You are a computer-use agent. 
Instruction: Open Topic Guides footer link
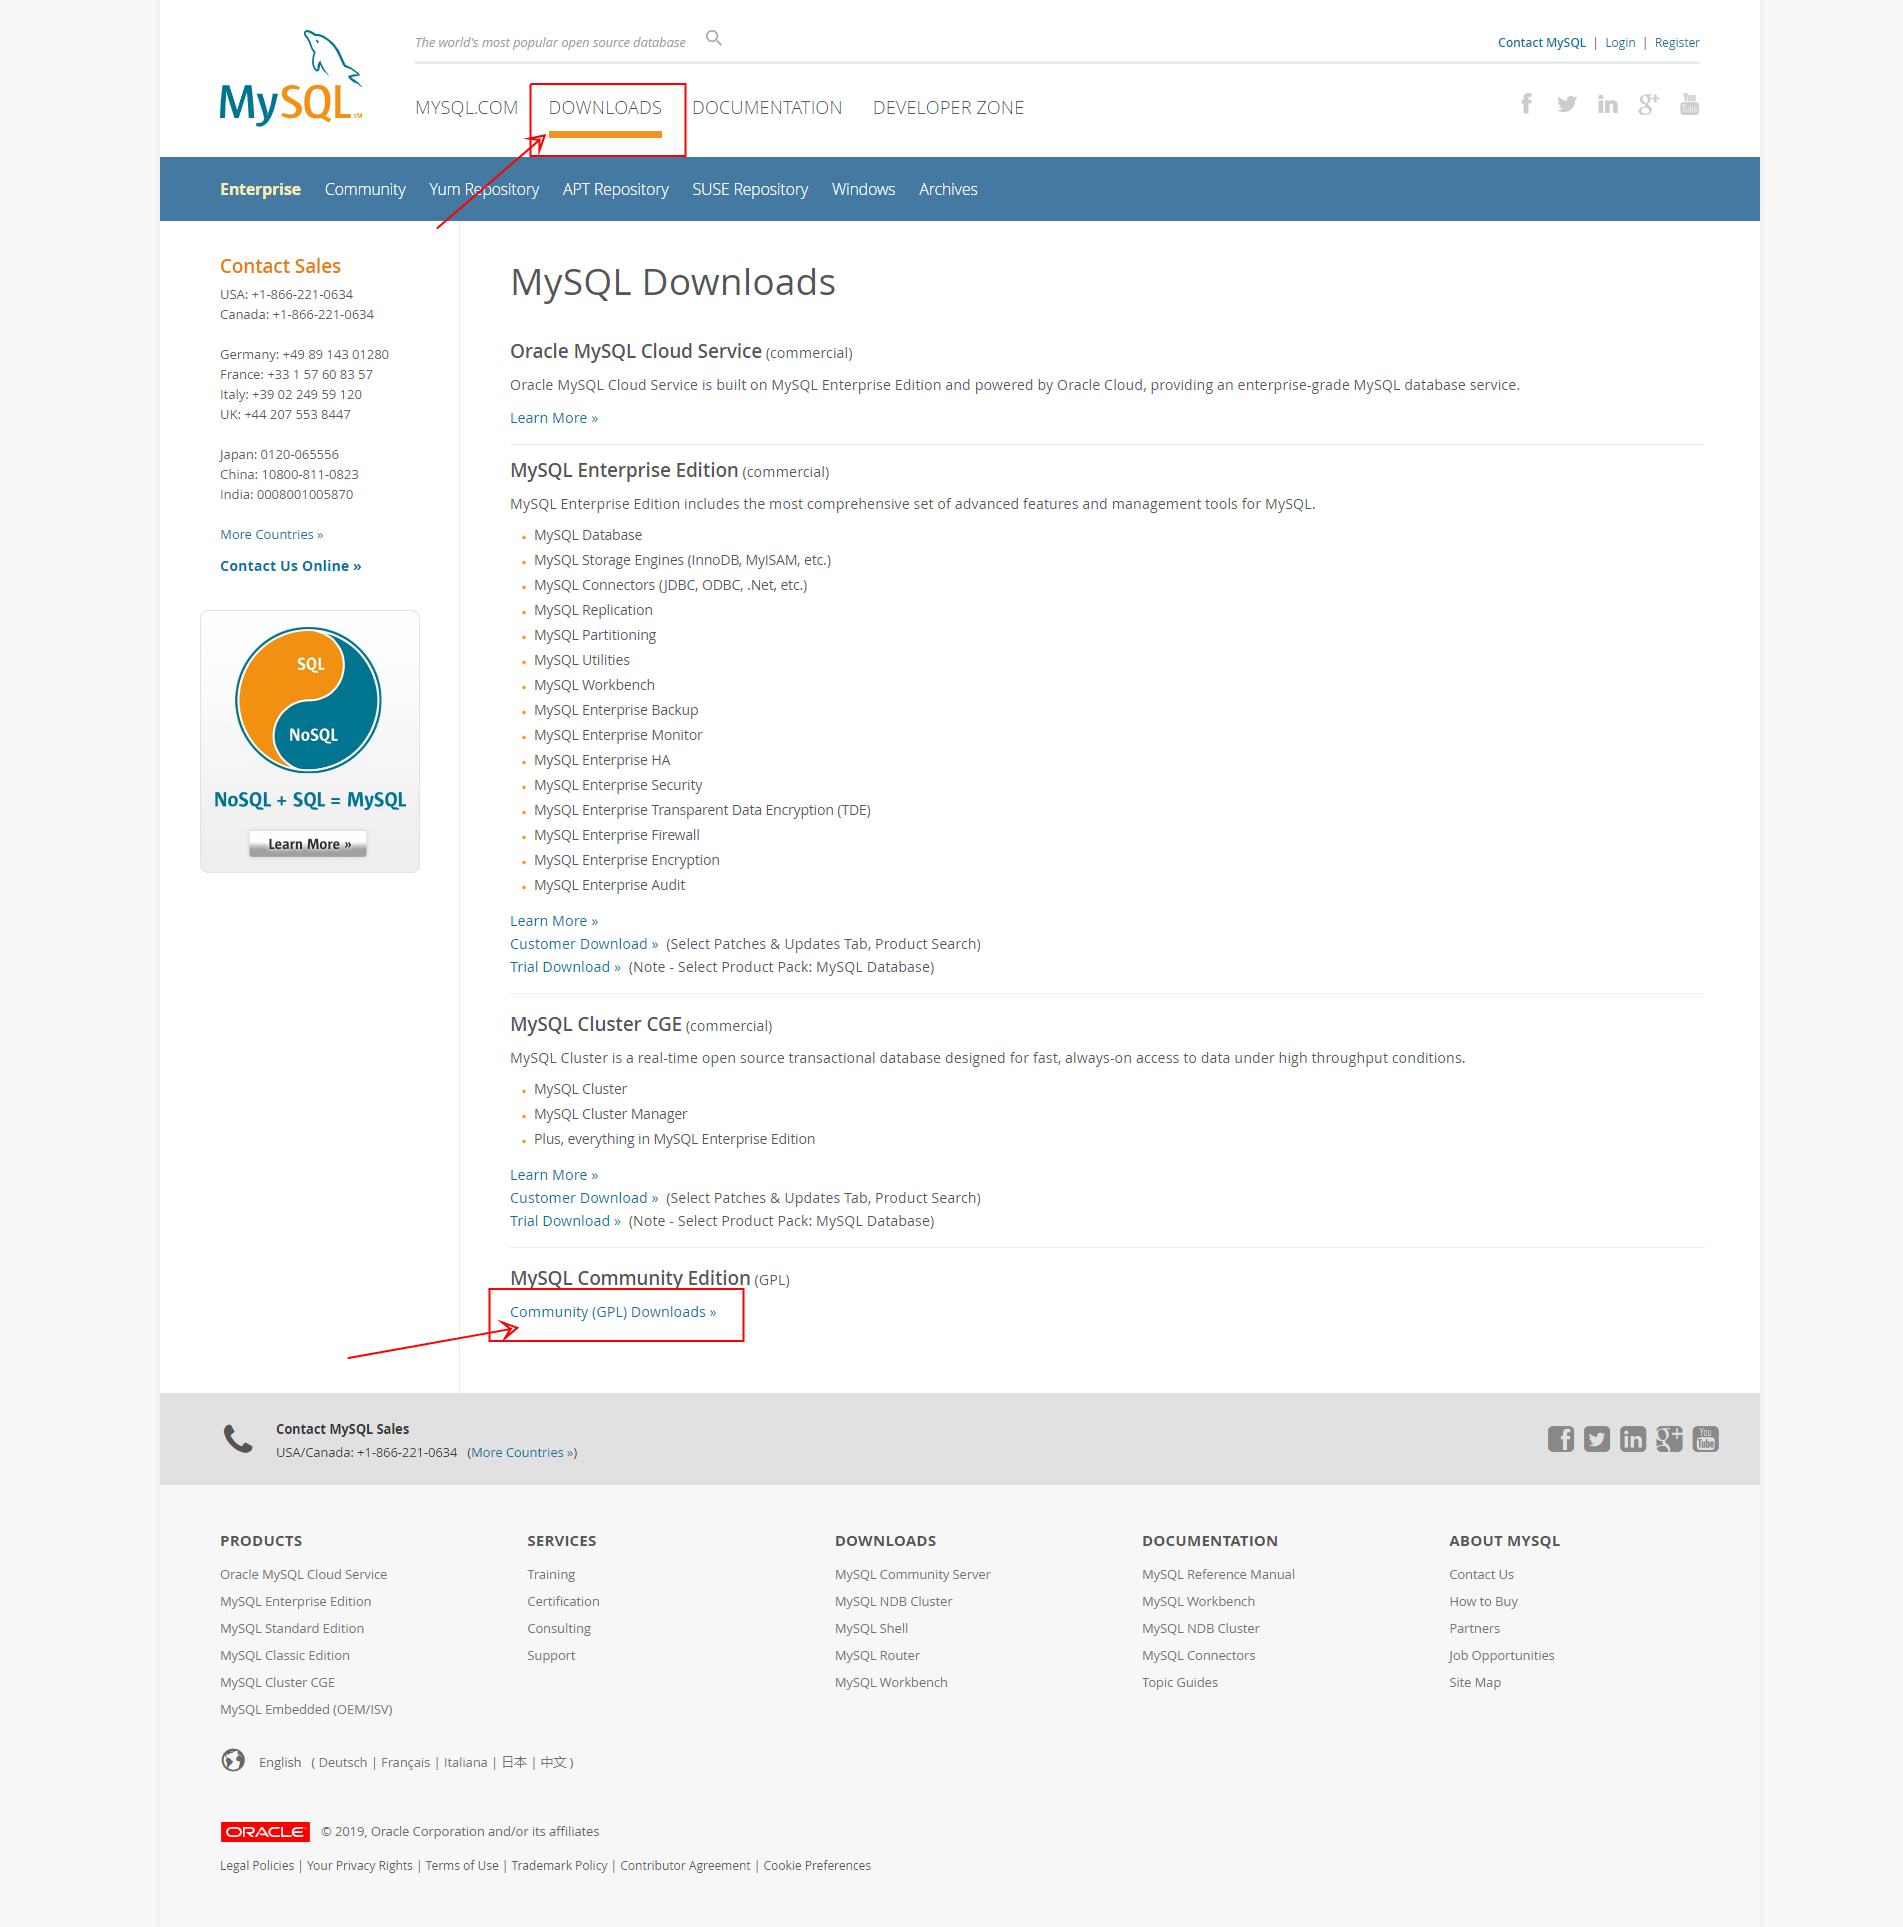pyautogui.click(x=1180, y=1682)
